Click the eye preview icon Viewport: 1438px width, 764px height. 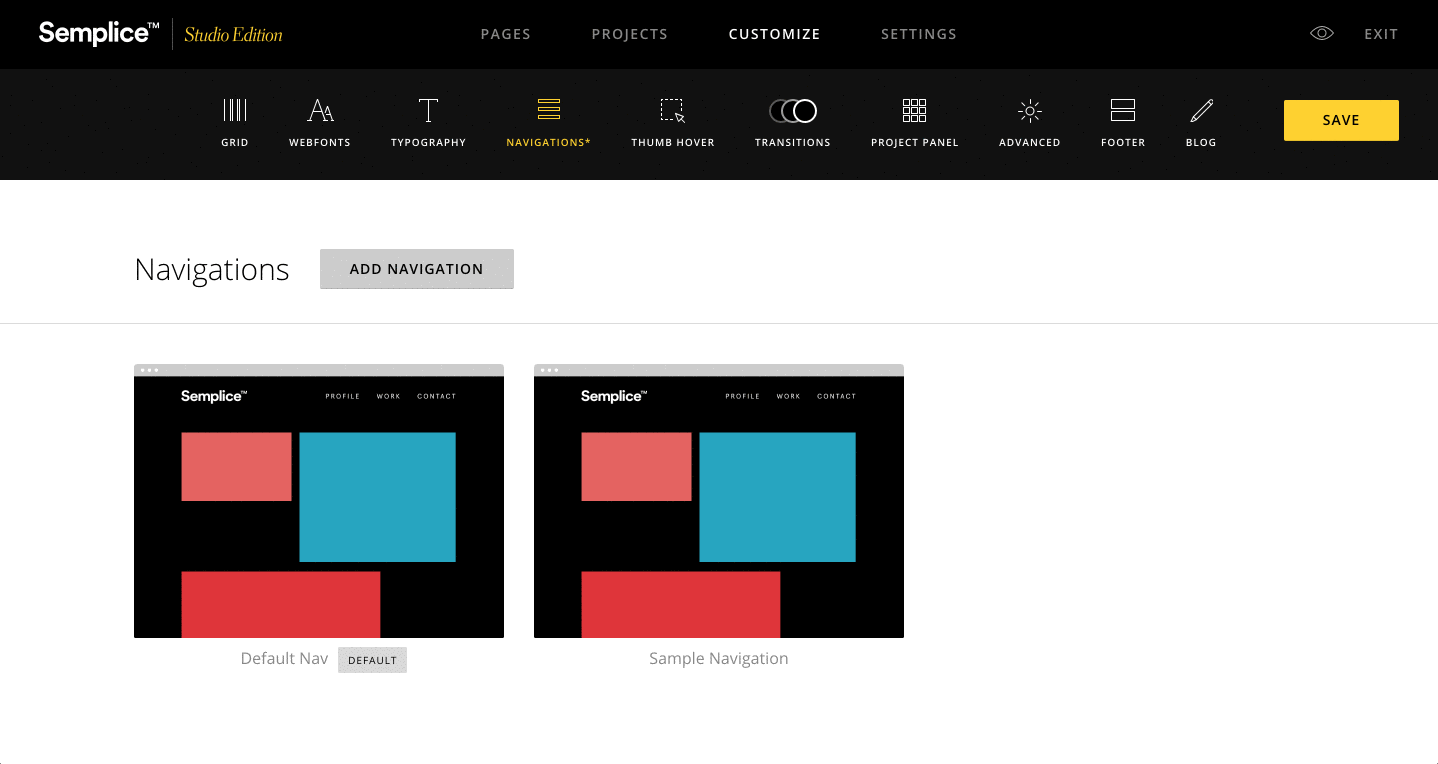tap(1321, 34)
